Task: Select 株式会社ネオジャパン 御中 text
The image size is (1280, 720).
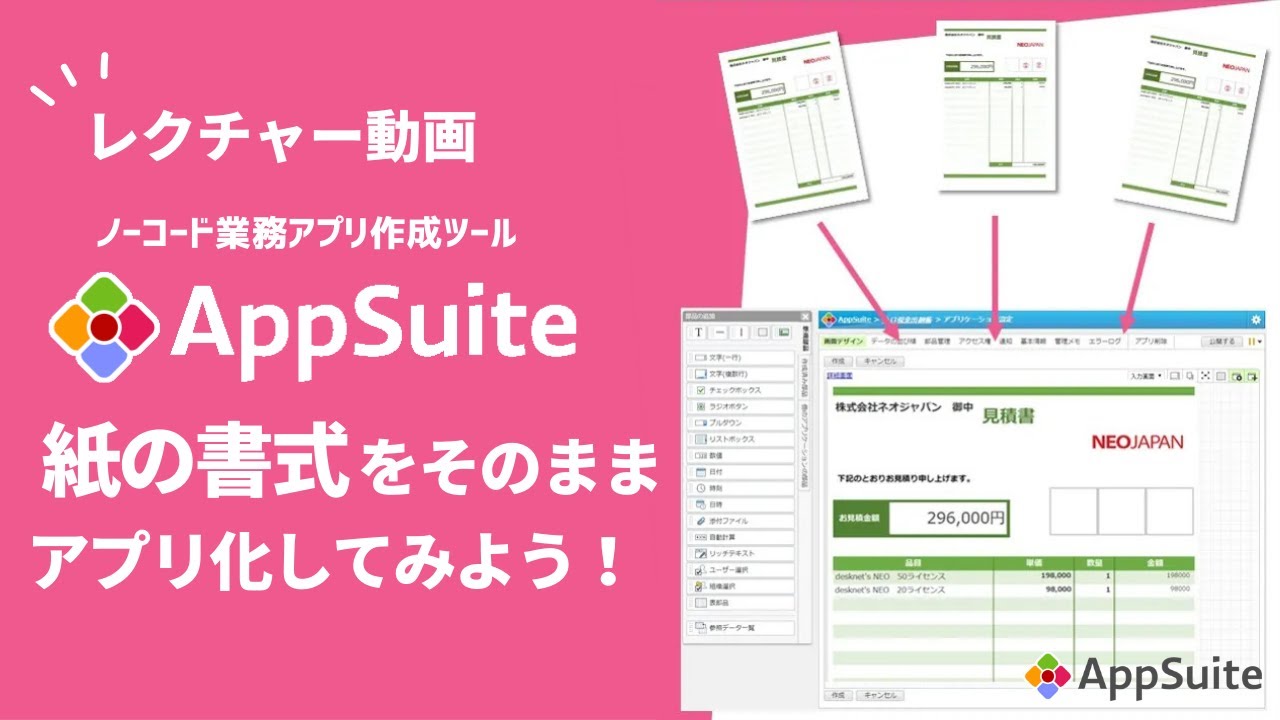Action: (x=905, y=408)
